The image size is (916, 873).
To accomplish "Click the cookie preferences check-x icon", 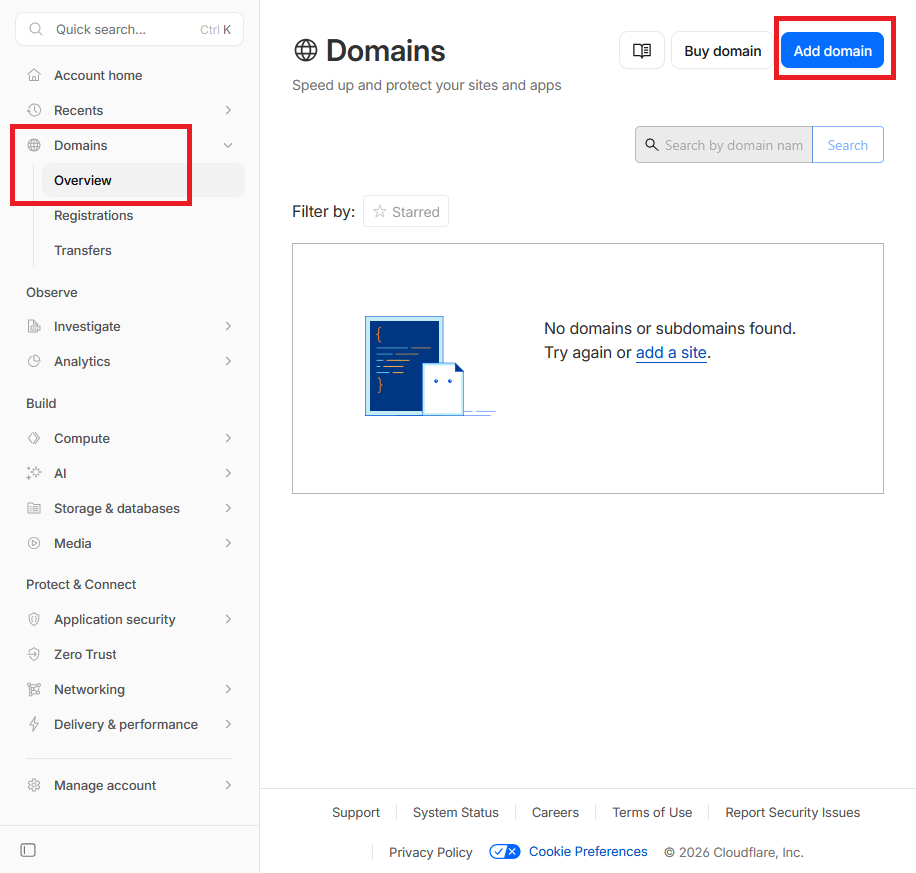I will click(x=505, y=852).
